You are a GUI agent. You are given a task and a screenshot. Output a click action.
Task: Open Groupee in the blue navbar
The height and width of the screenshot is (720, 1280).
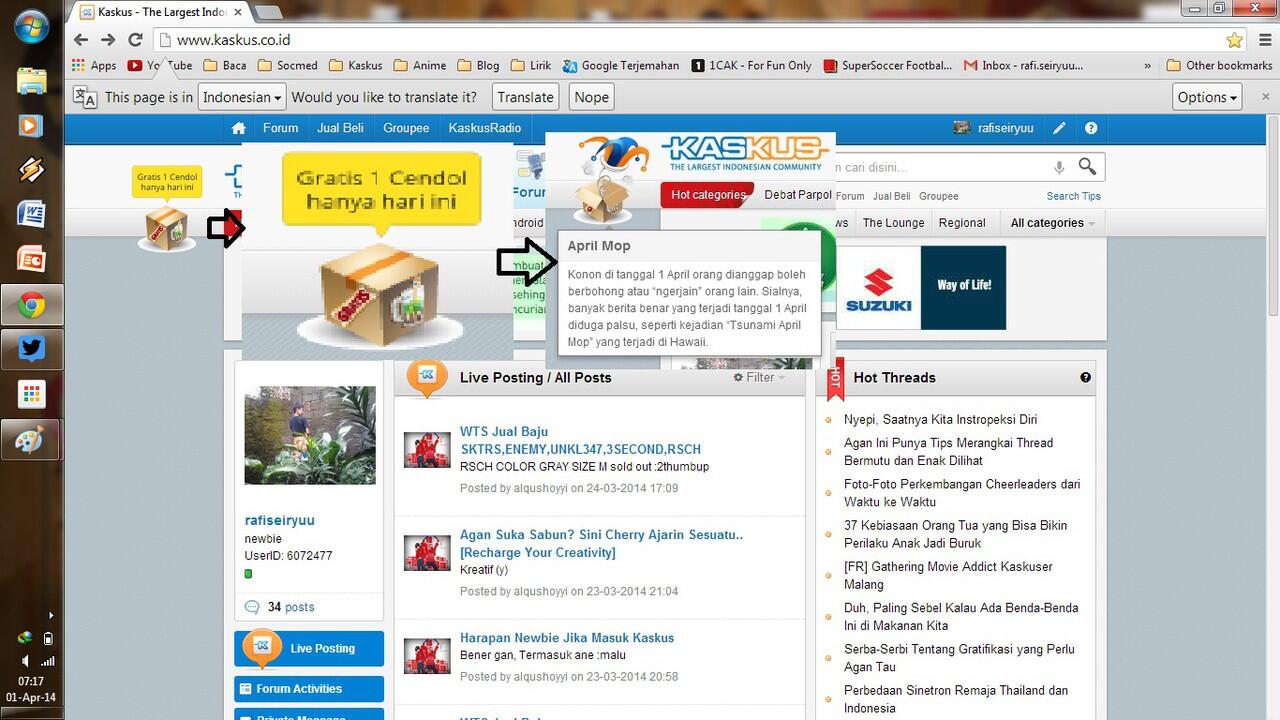point(406,128)
